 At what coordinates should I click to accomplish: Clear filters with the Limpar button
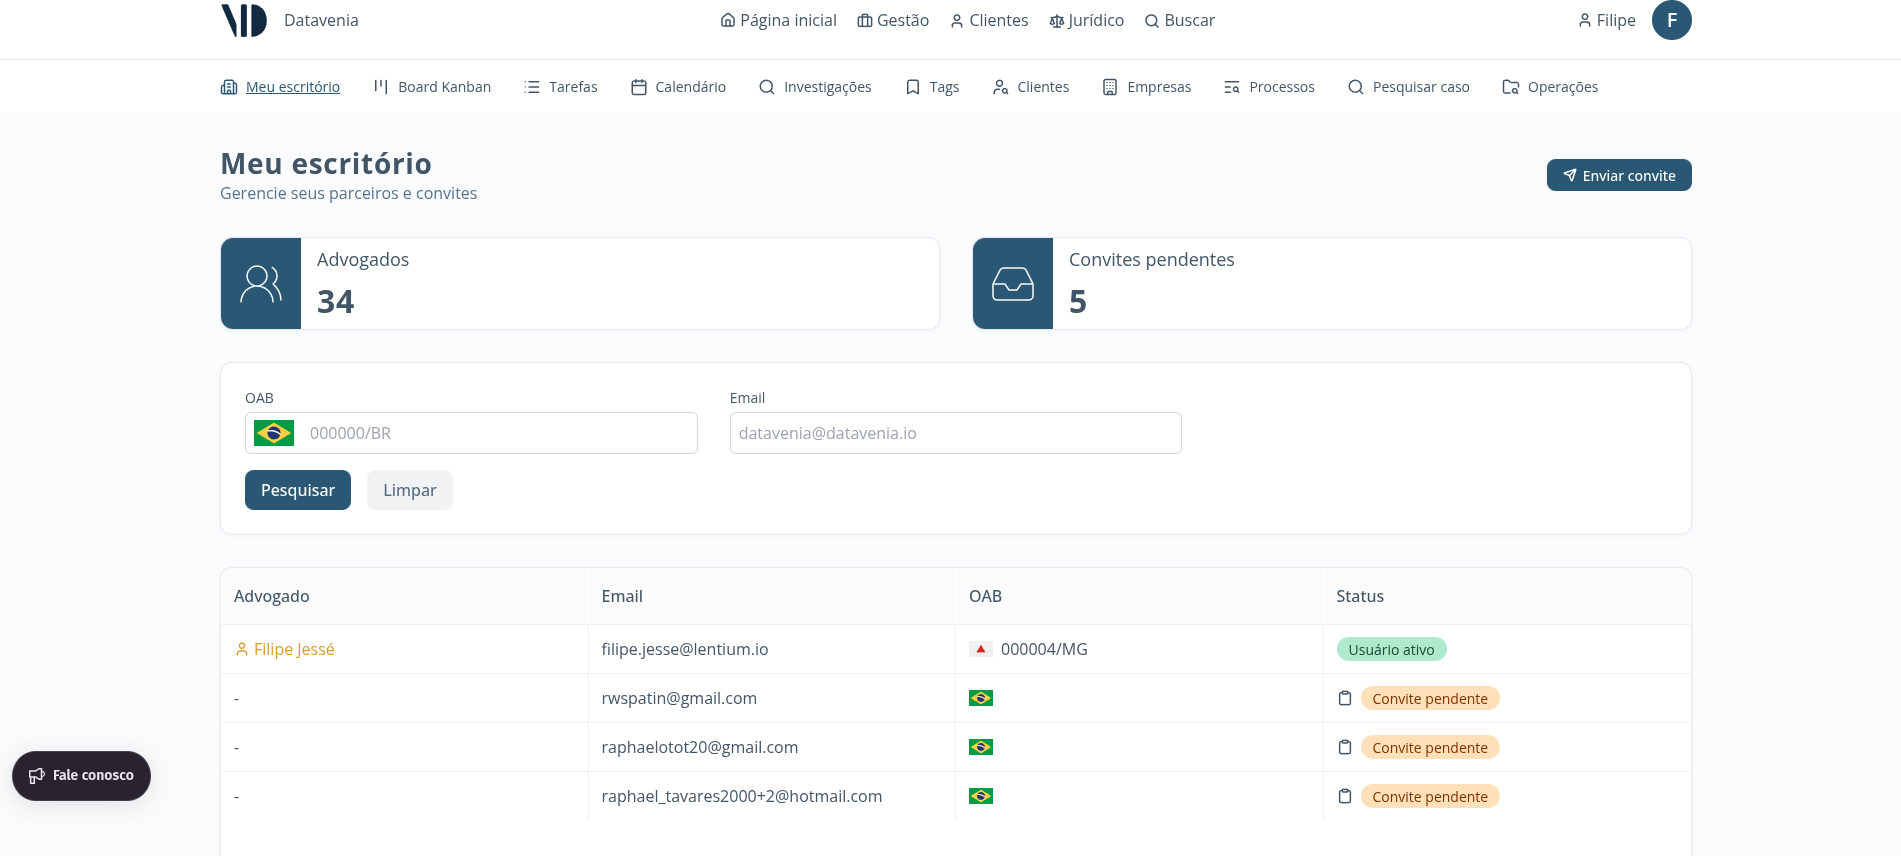(x=409, y=490)
